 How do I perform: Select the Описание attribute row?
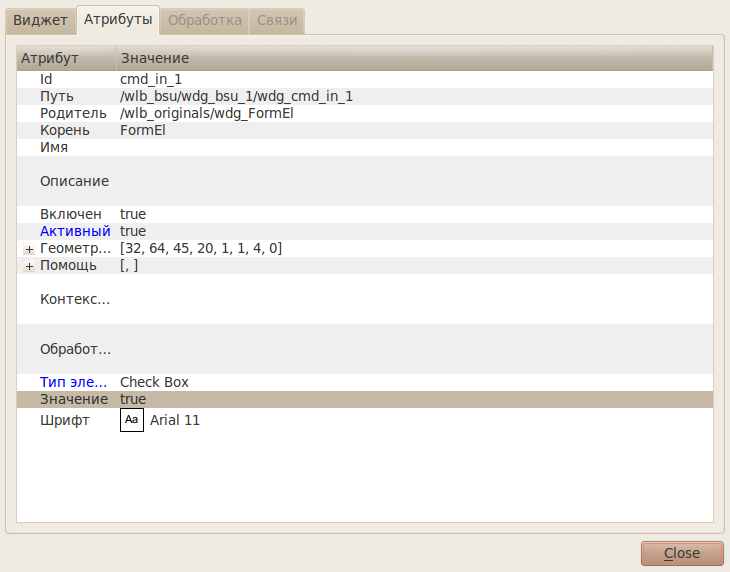[x=74, y=181]
